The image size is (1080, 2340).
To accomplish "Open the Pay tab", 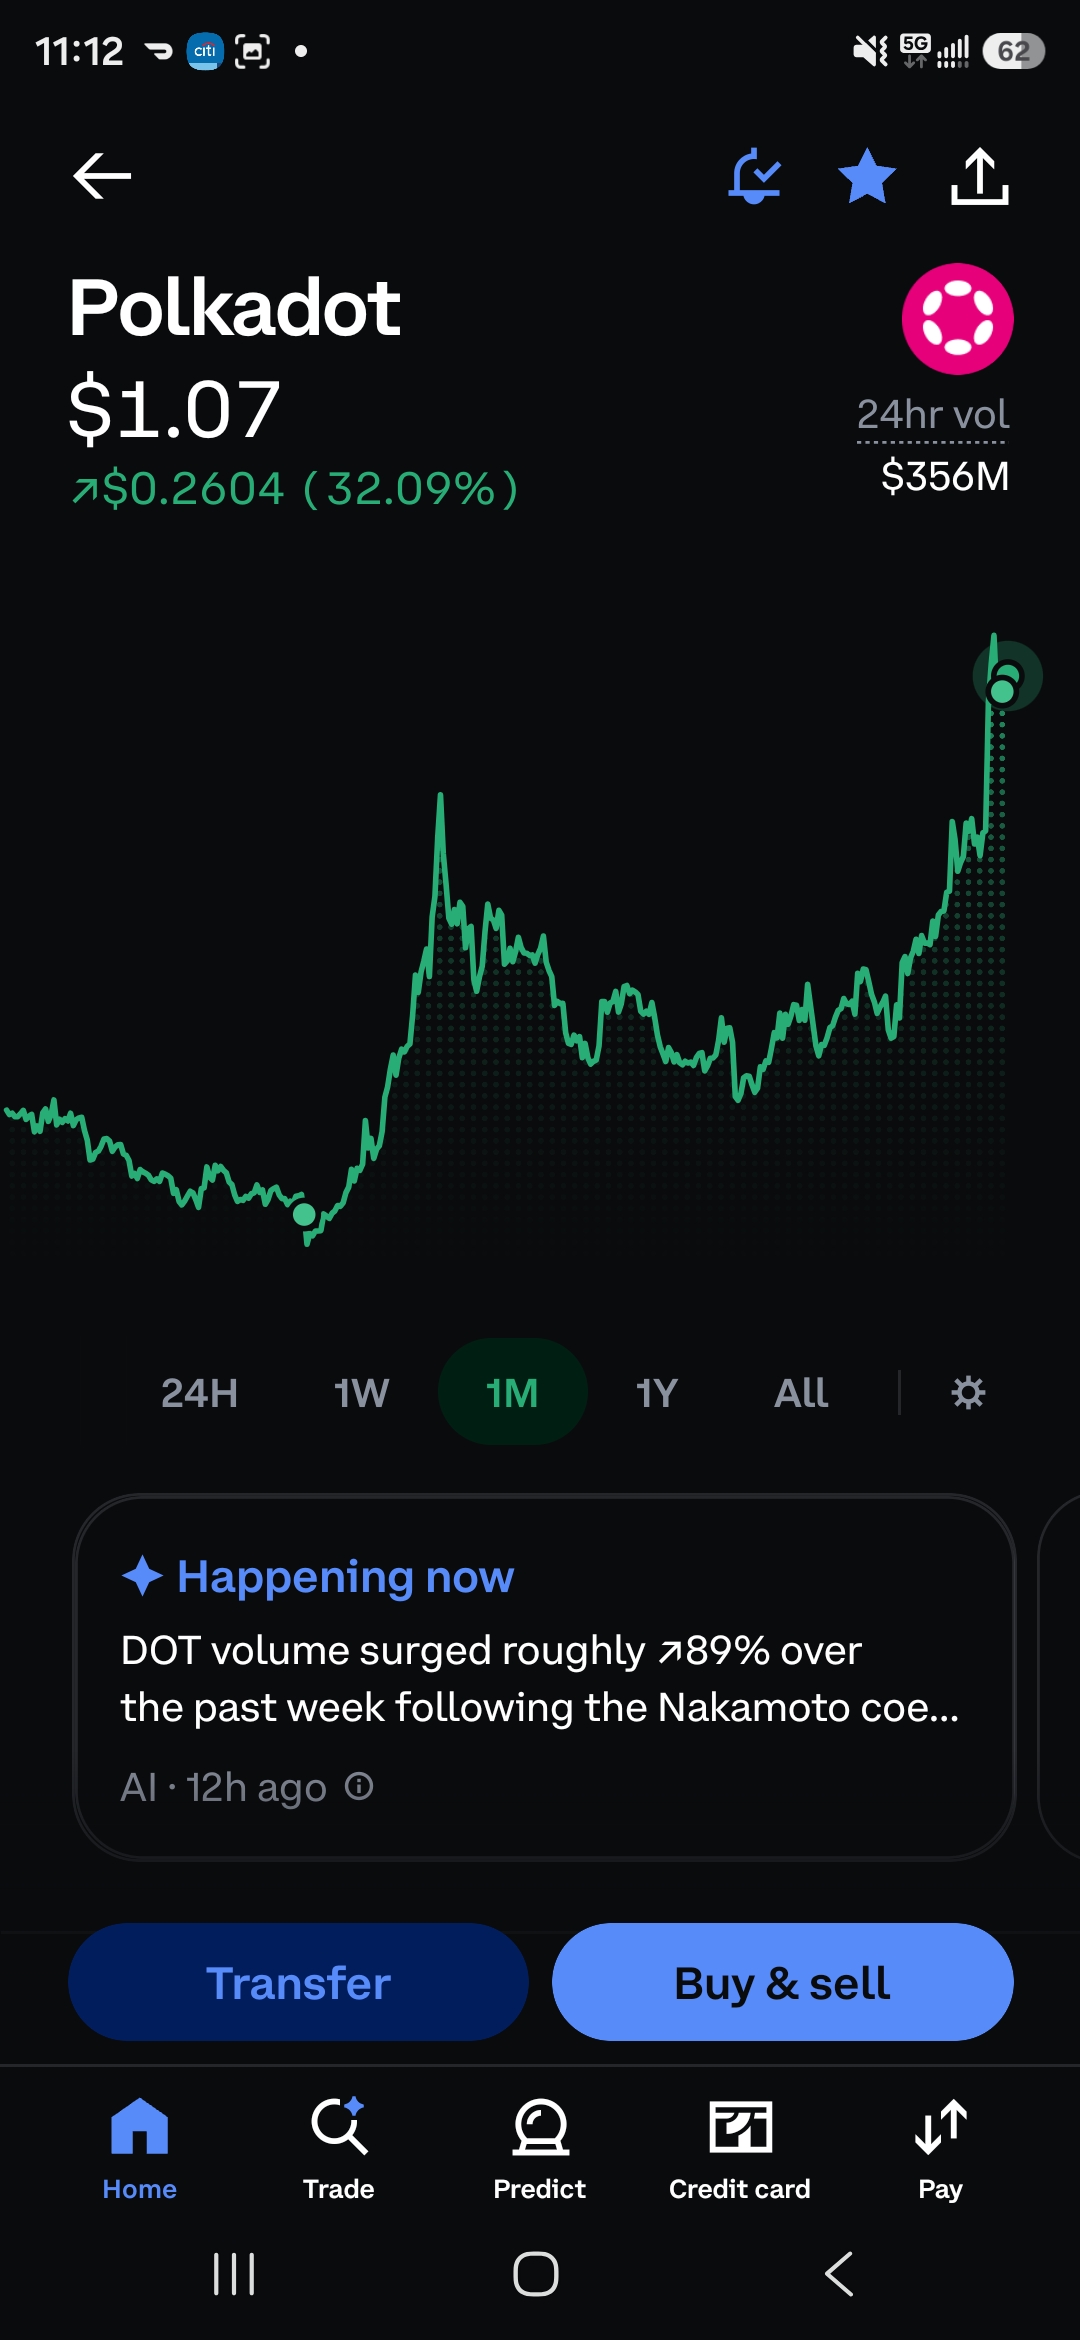I will point(940,2148).
